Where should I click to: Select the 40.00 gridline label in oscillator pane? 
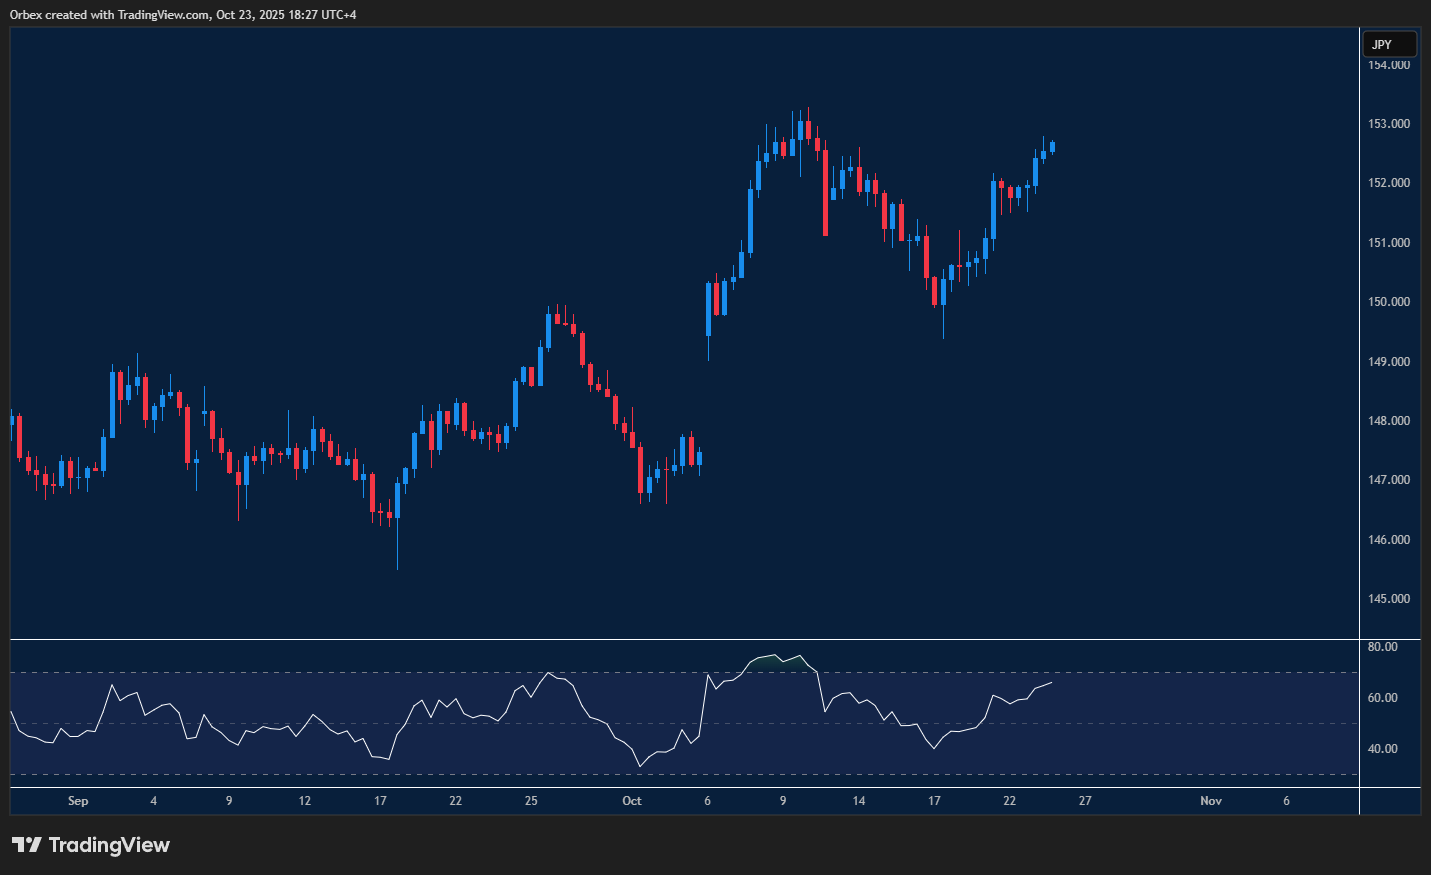pyautogui.click(x=1384, y=748)
